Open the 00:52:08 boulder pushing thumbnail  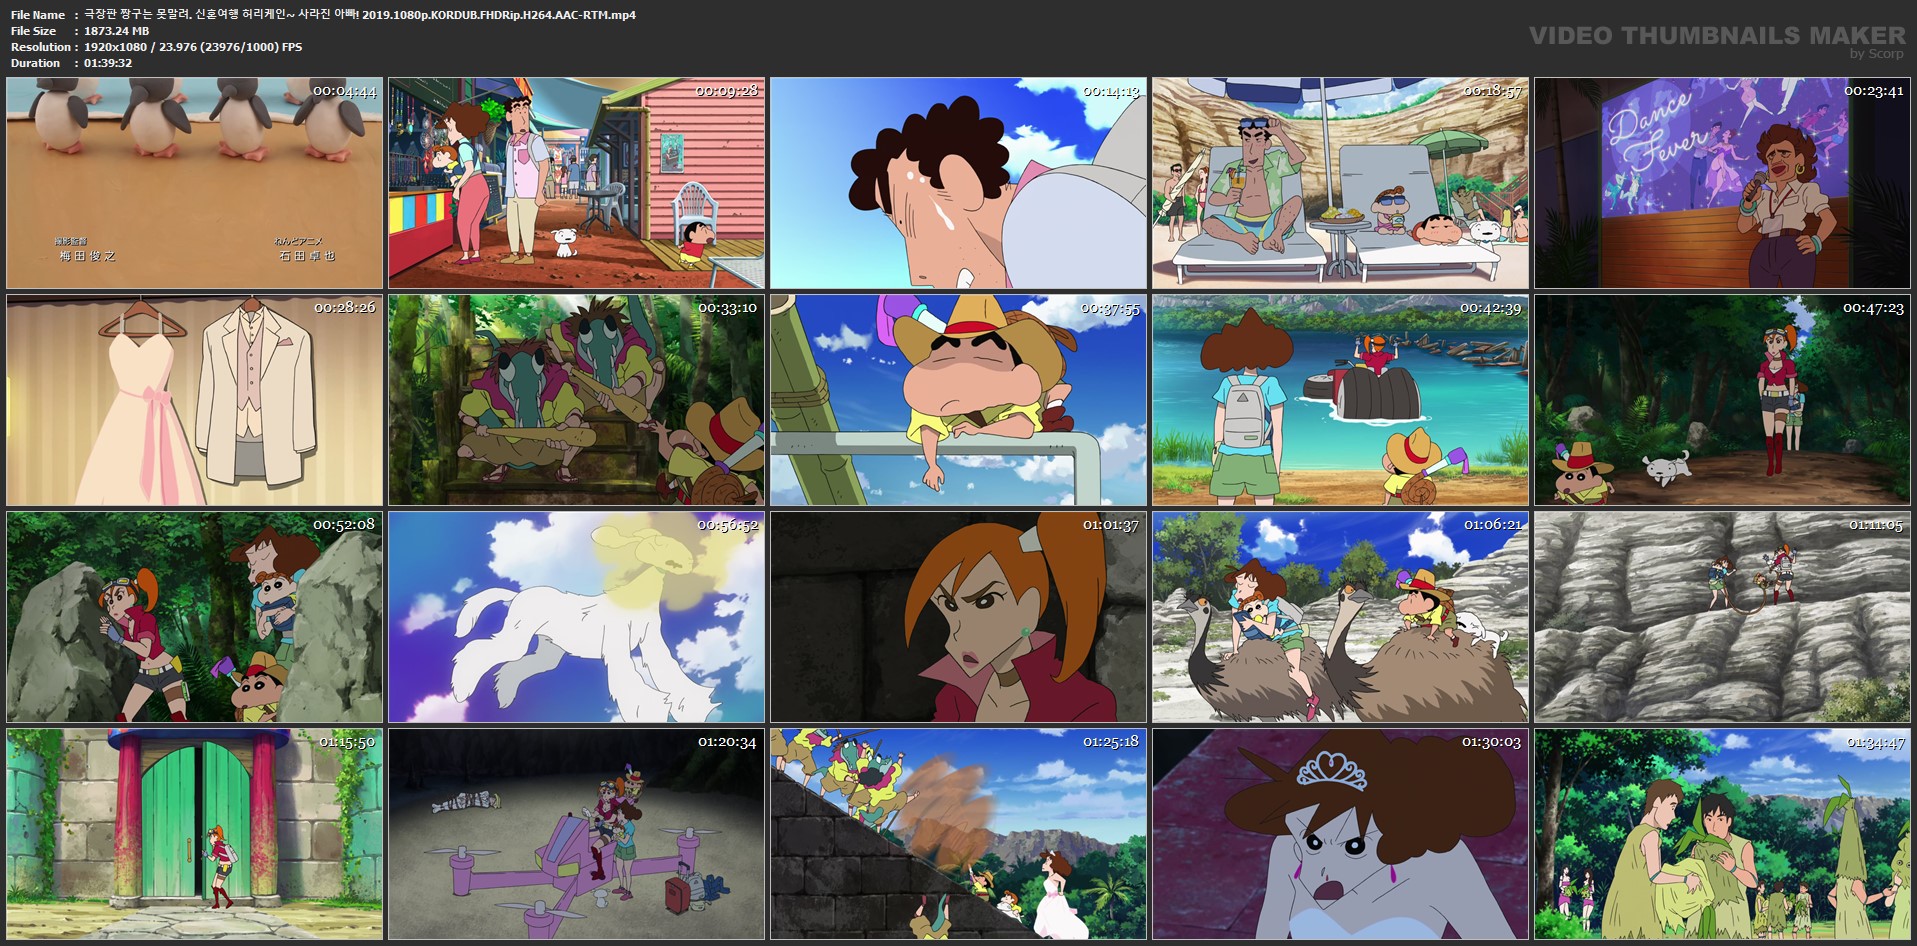195,617
